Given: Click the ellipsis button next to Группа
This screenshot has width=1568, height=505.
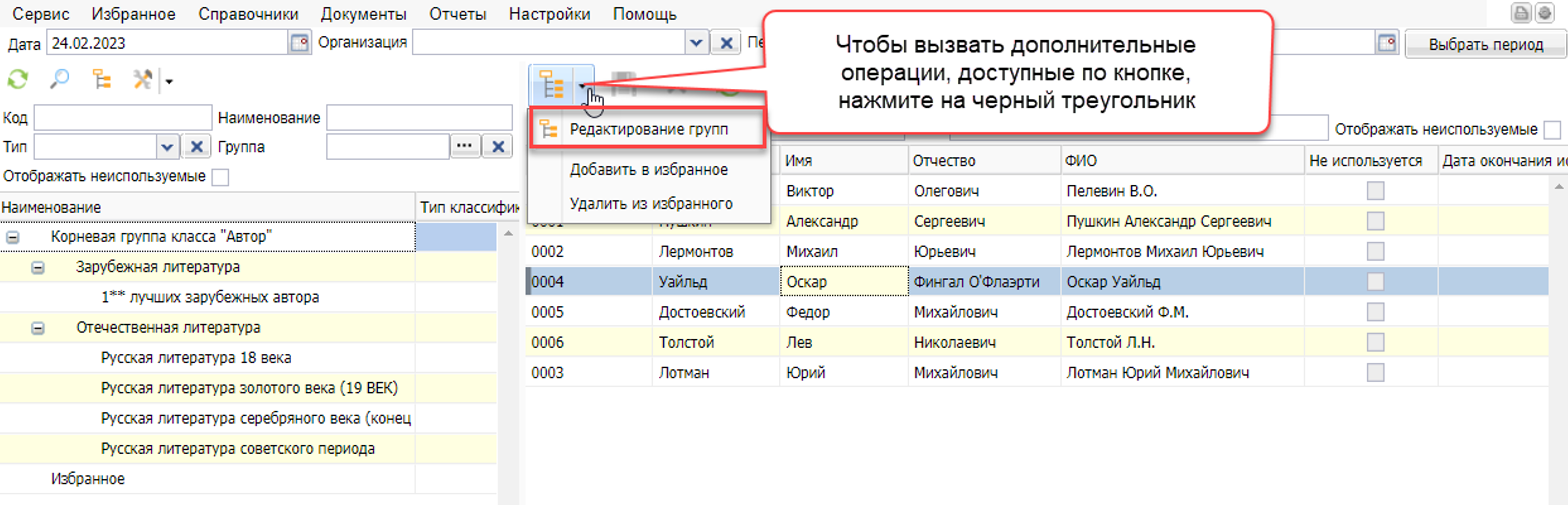Looking at the screenshot, I should 463,147.
